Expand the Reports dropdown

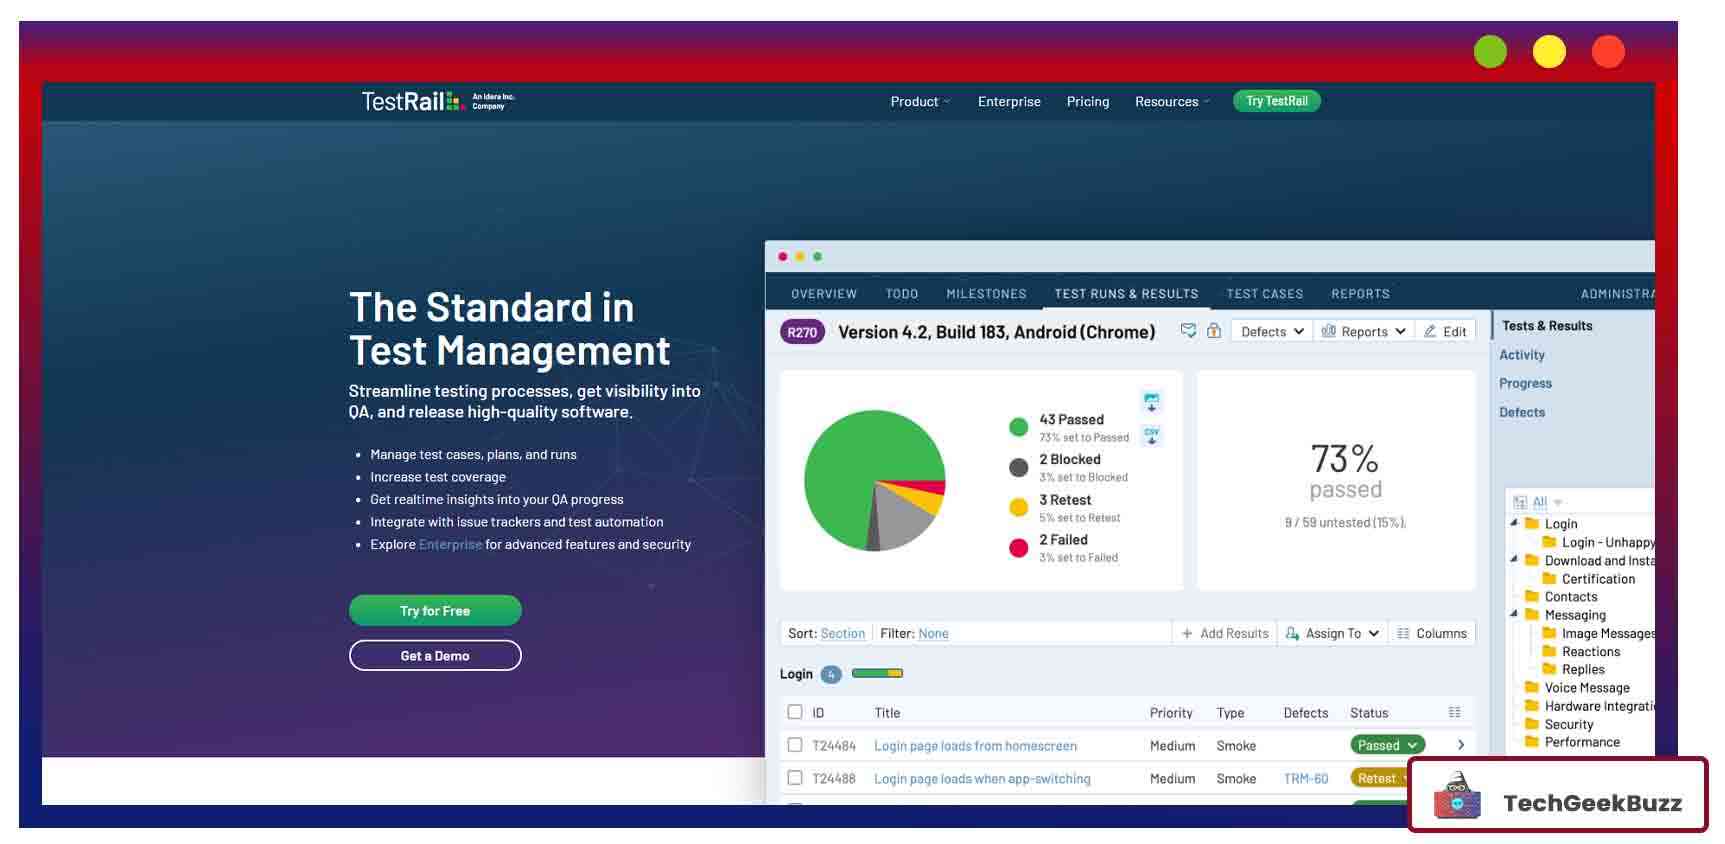point(1363,332)
